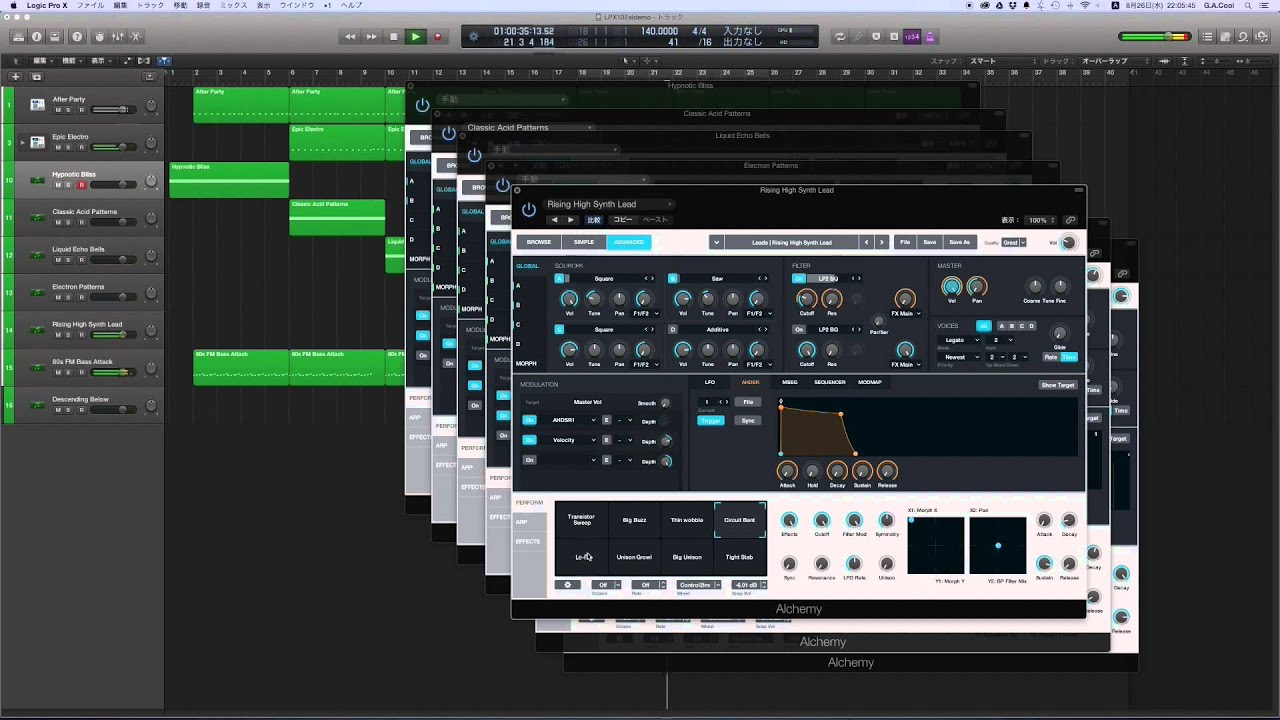Screen dimensions: 1280x720
Task: Open the Quality Great dropdown
Action: pos(1014,242)
